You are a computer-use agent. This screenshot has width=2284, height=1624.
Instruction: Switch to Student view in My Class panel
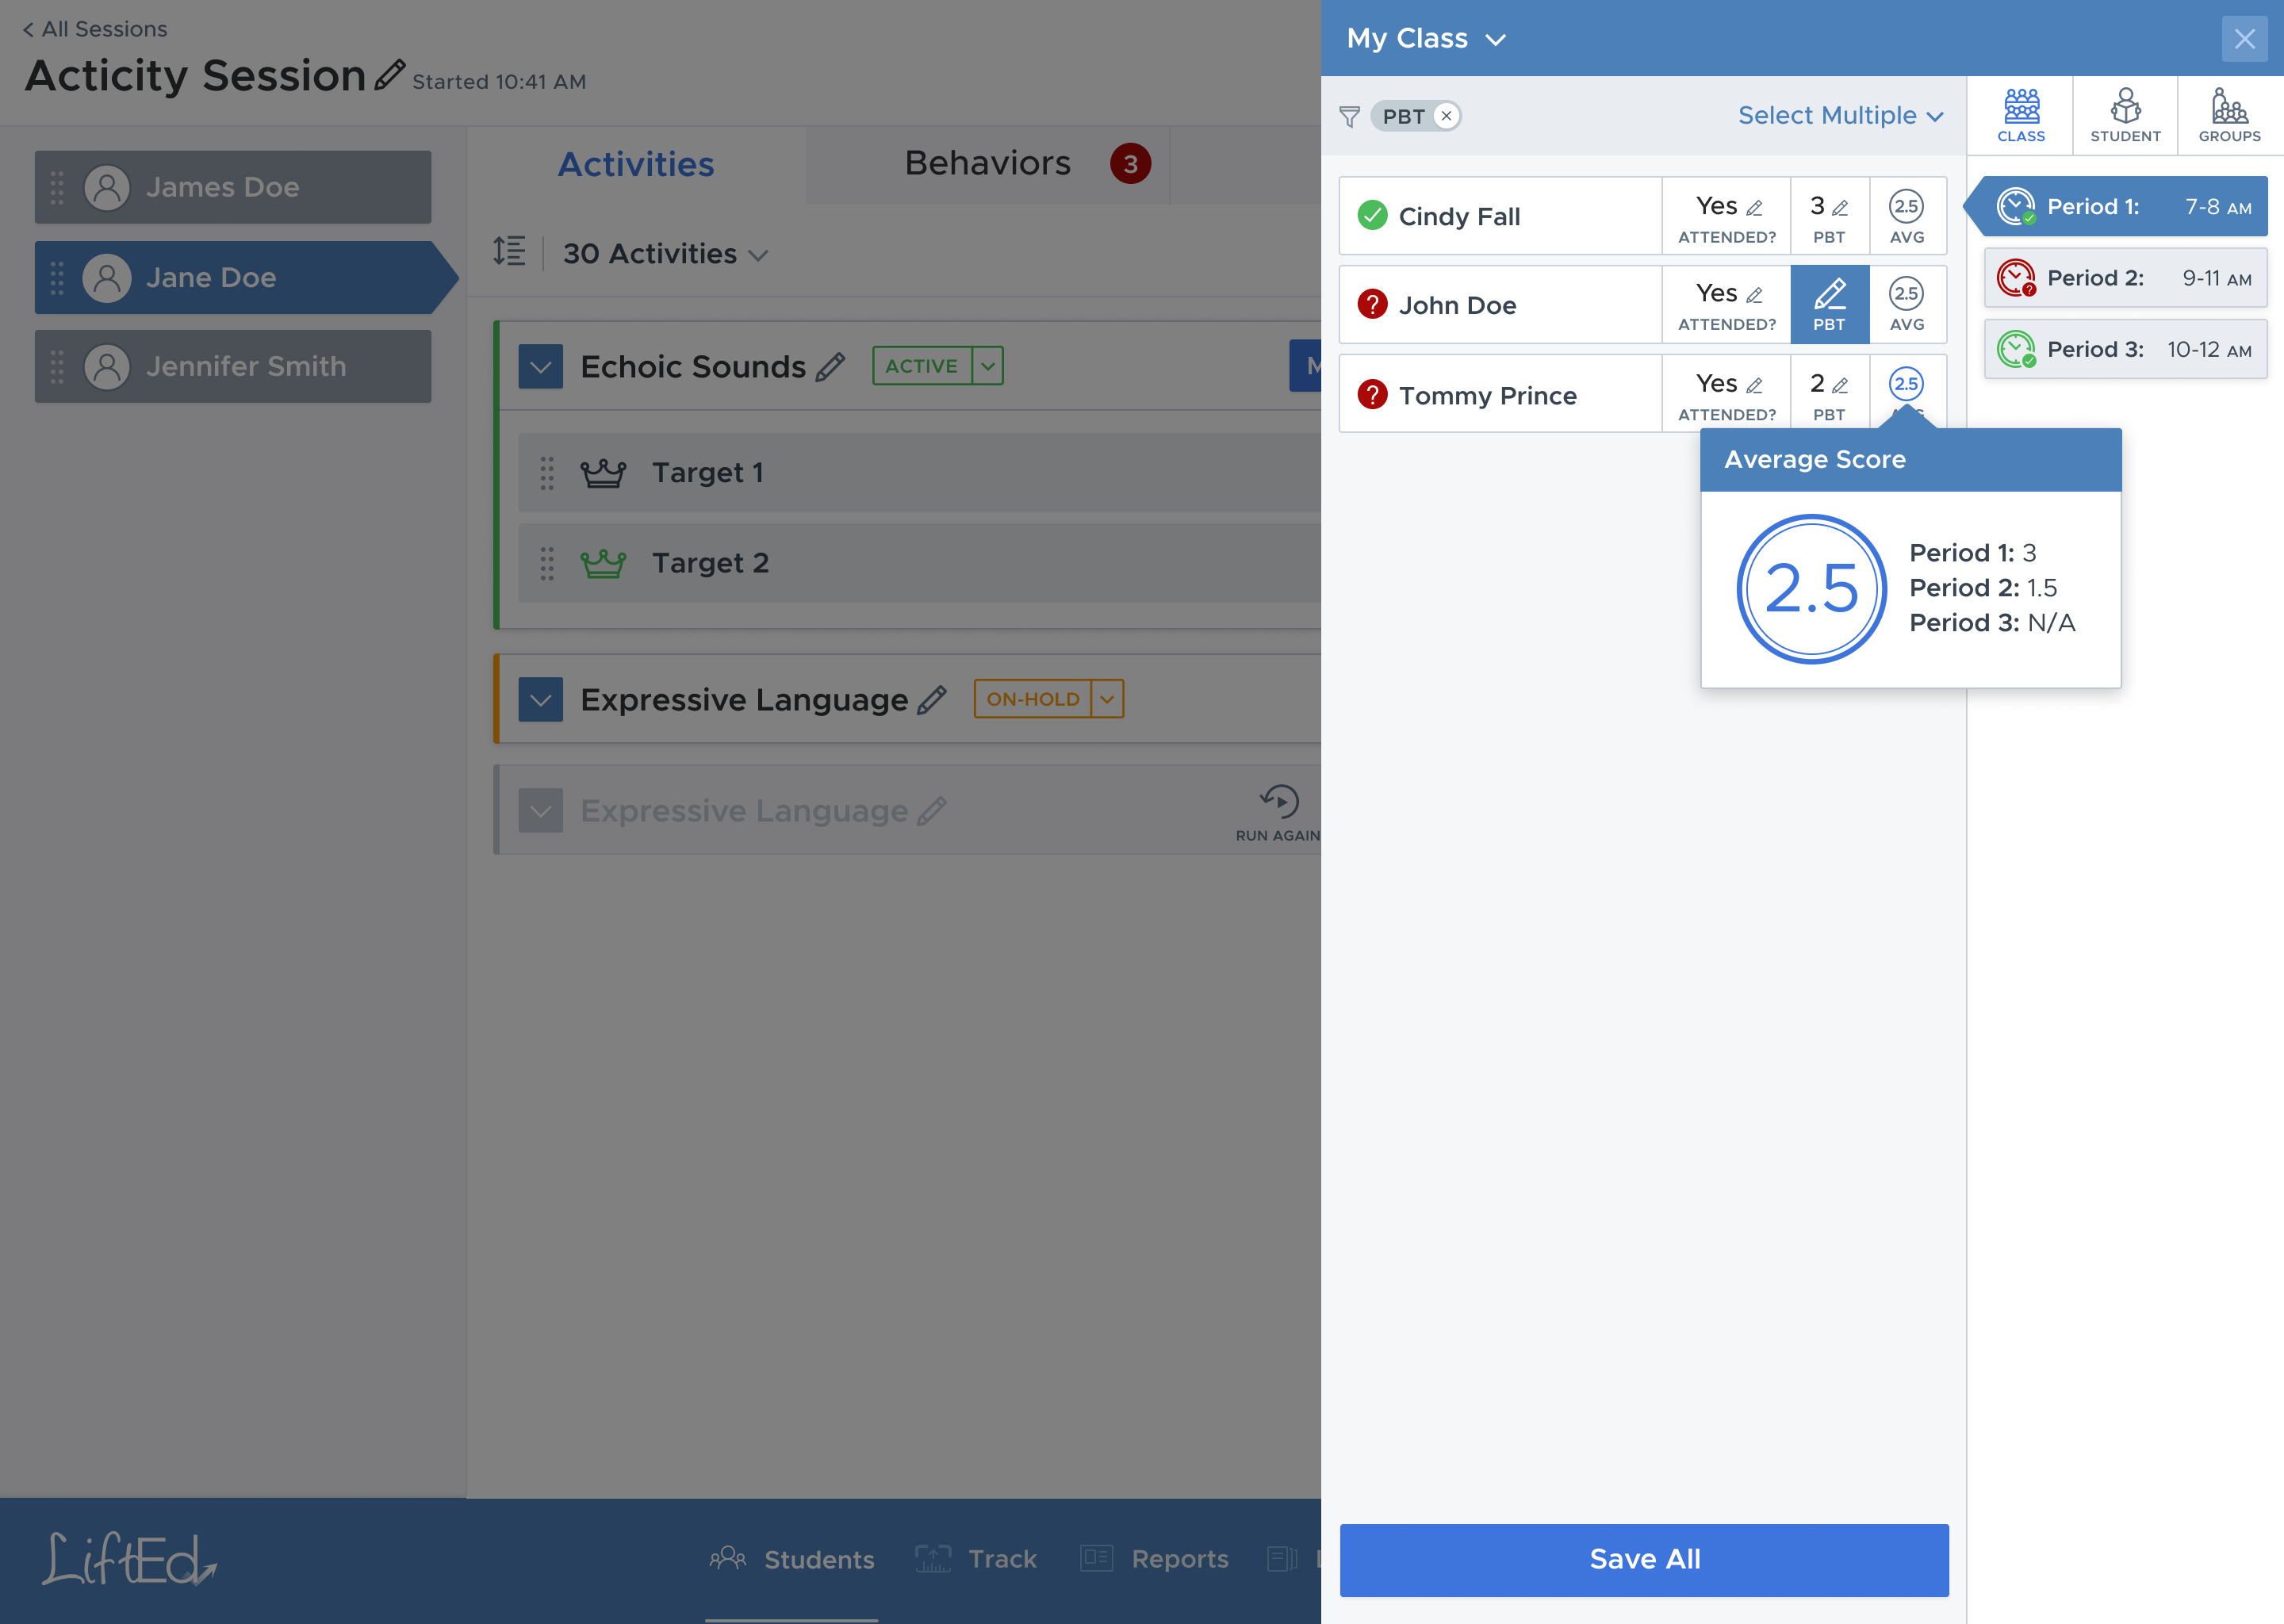pyautogui.click(x=2124, y=114)
